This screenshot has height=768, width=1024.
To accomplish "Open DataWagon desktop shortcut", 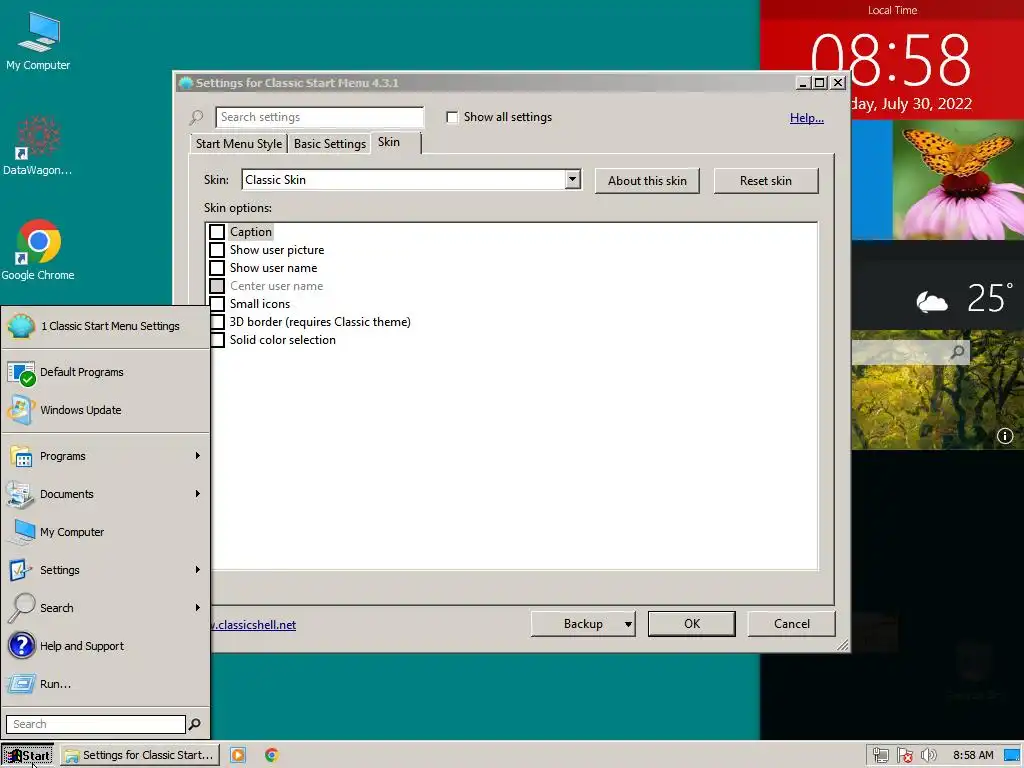I will [37, 145].
